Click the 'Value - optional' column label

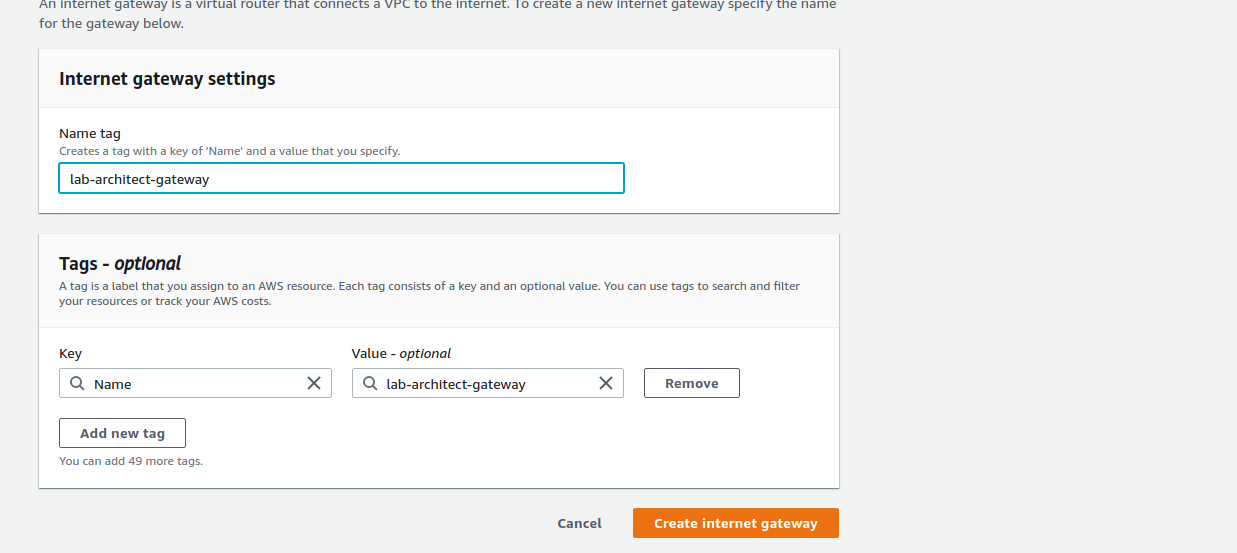[x=401, y=353]
